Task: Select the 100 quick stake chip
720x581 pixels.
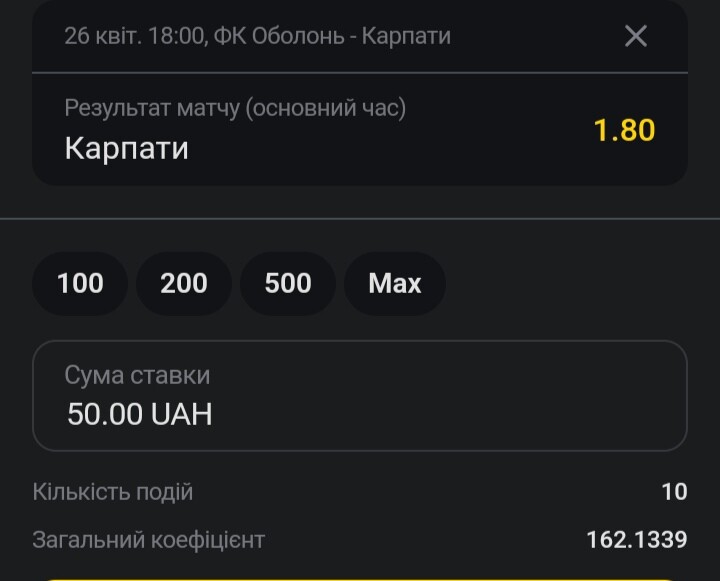Action: (80, 283)
